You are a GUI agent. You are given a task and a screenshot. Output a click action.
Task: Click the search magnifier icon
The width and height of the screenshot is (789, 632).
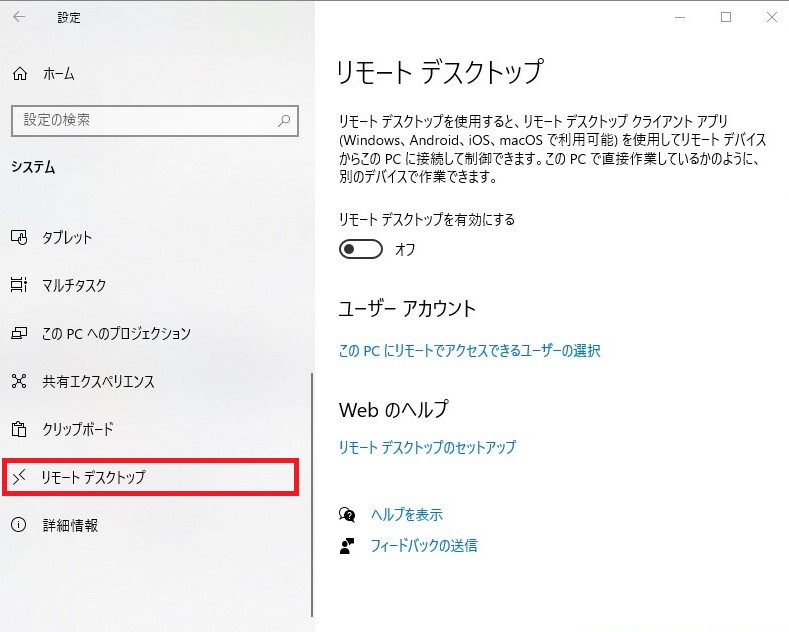[284, 120]
